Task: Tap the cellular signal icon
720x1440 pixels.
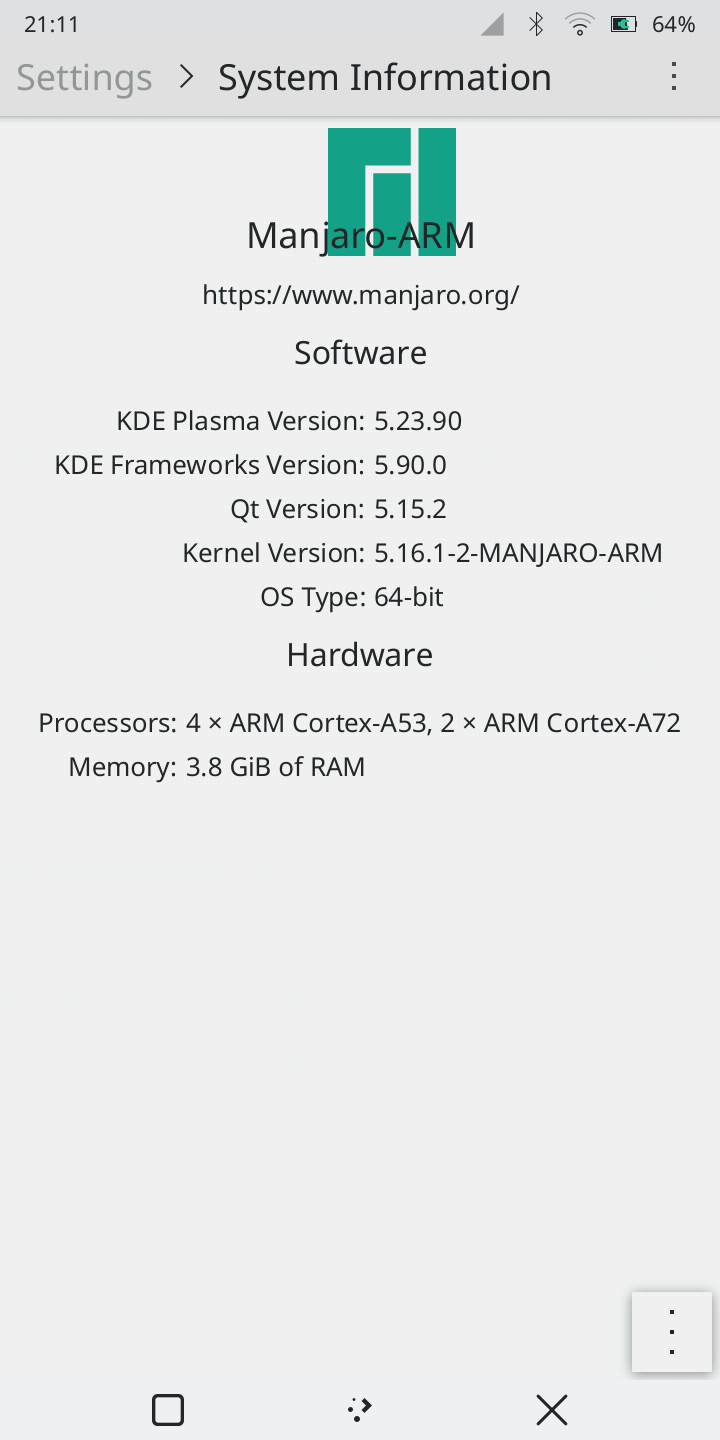Action: 492,25
